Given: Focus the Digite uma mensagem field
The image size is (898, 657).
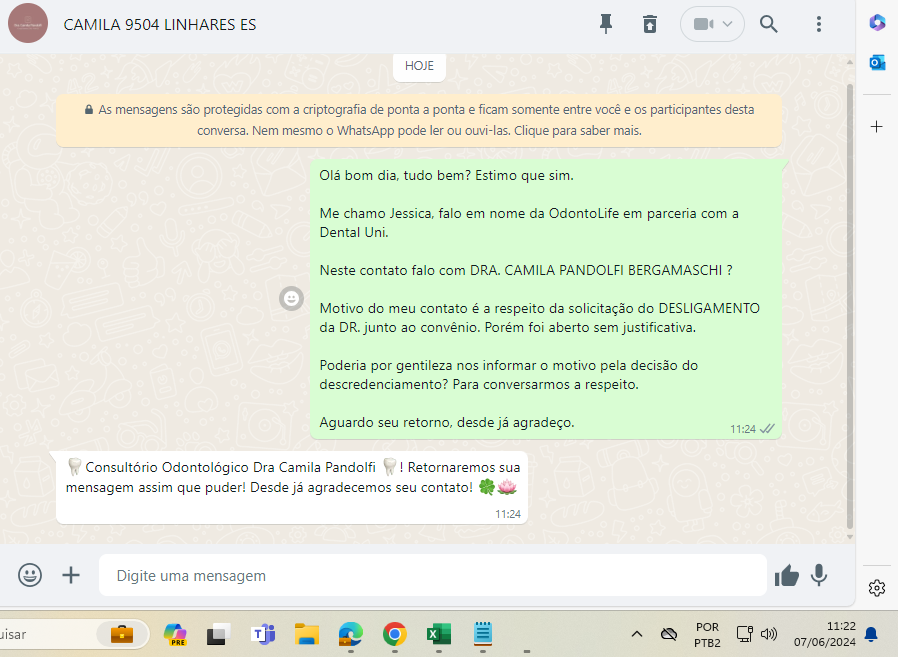Looking at the screenshot, I should click(433, 575).
